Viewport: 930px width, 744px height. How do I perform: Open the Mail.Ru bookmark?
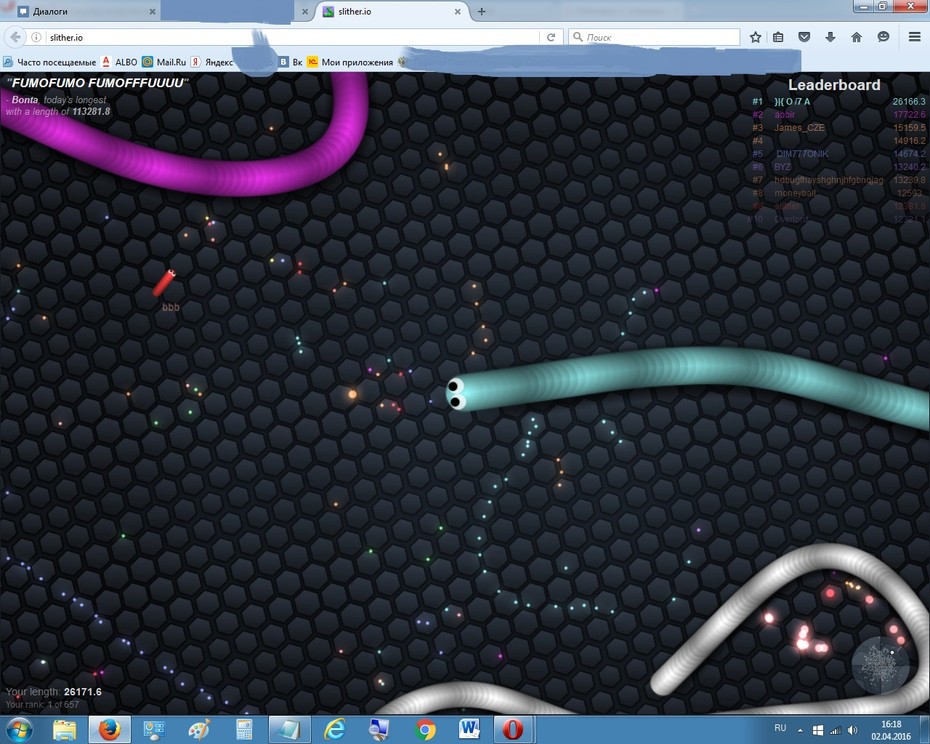pyautogui.click(x=164, y=62)
